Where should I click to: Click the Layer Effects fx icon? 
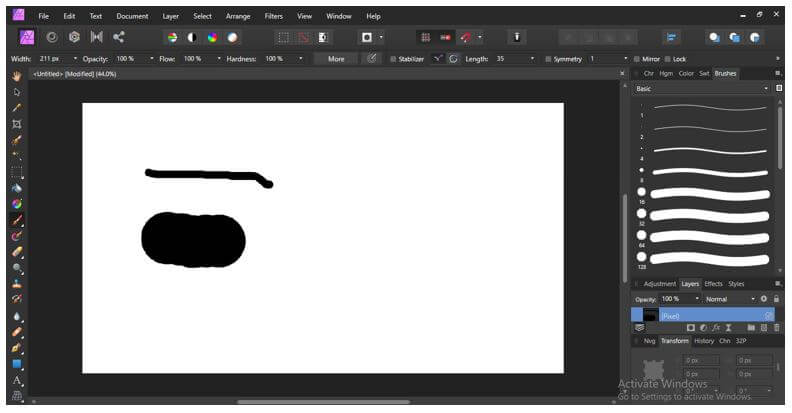[x=716, y=328]
